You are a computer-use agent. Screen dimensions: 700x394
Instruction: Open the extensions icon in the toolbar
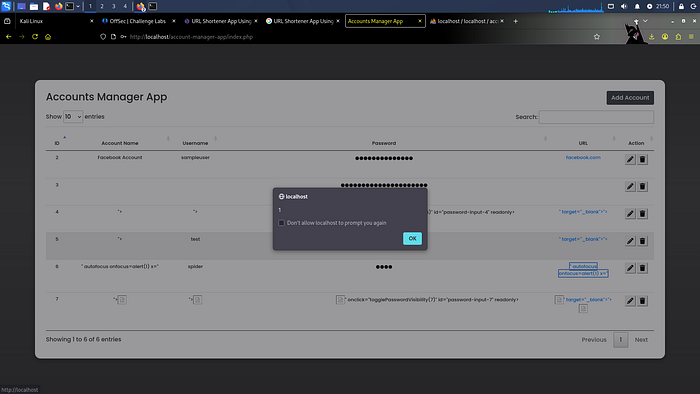click(x=678, y=37)
